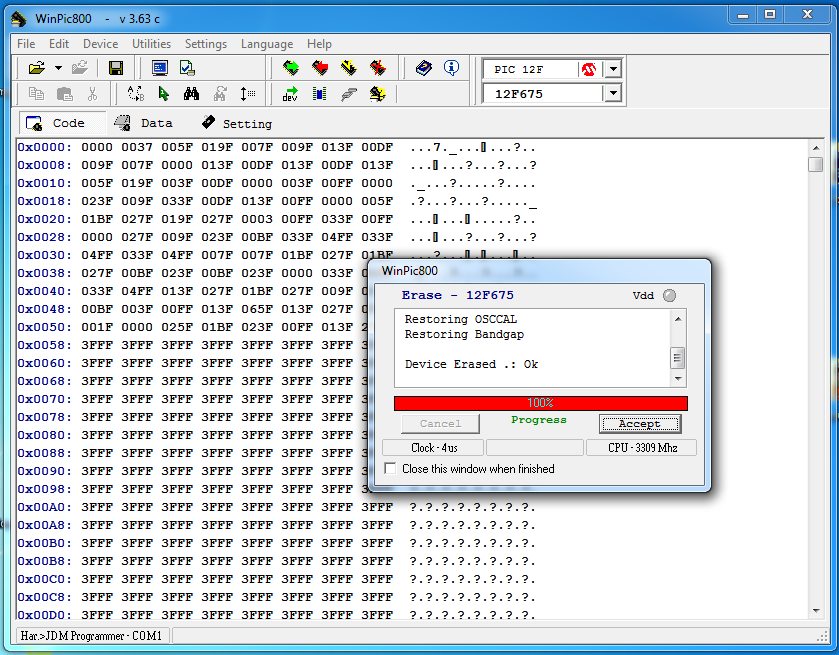This screenshot has height=655, width=839.
Task: Open the Help menu
Action: 319,44
